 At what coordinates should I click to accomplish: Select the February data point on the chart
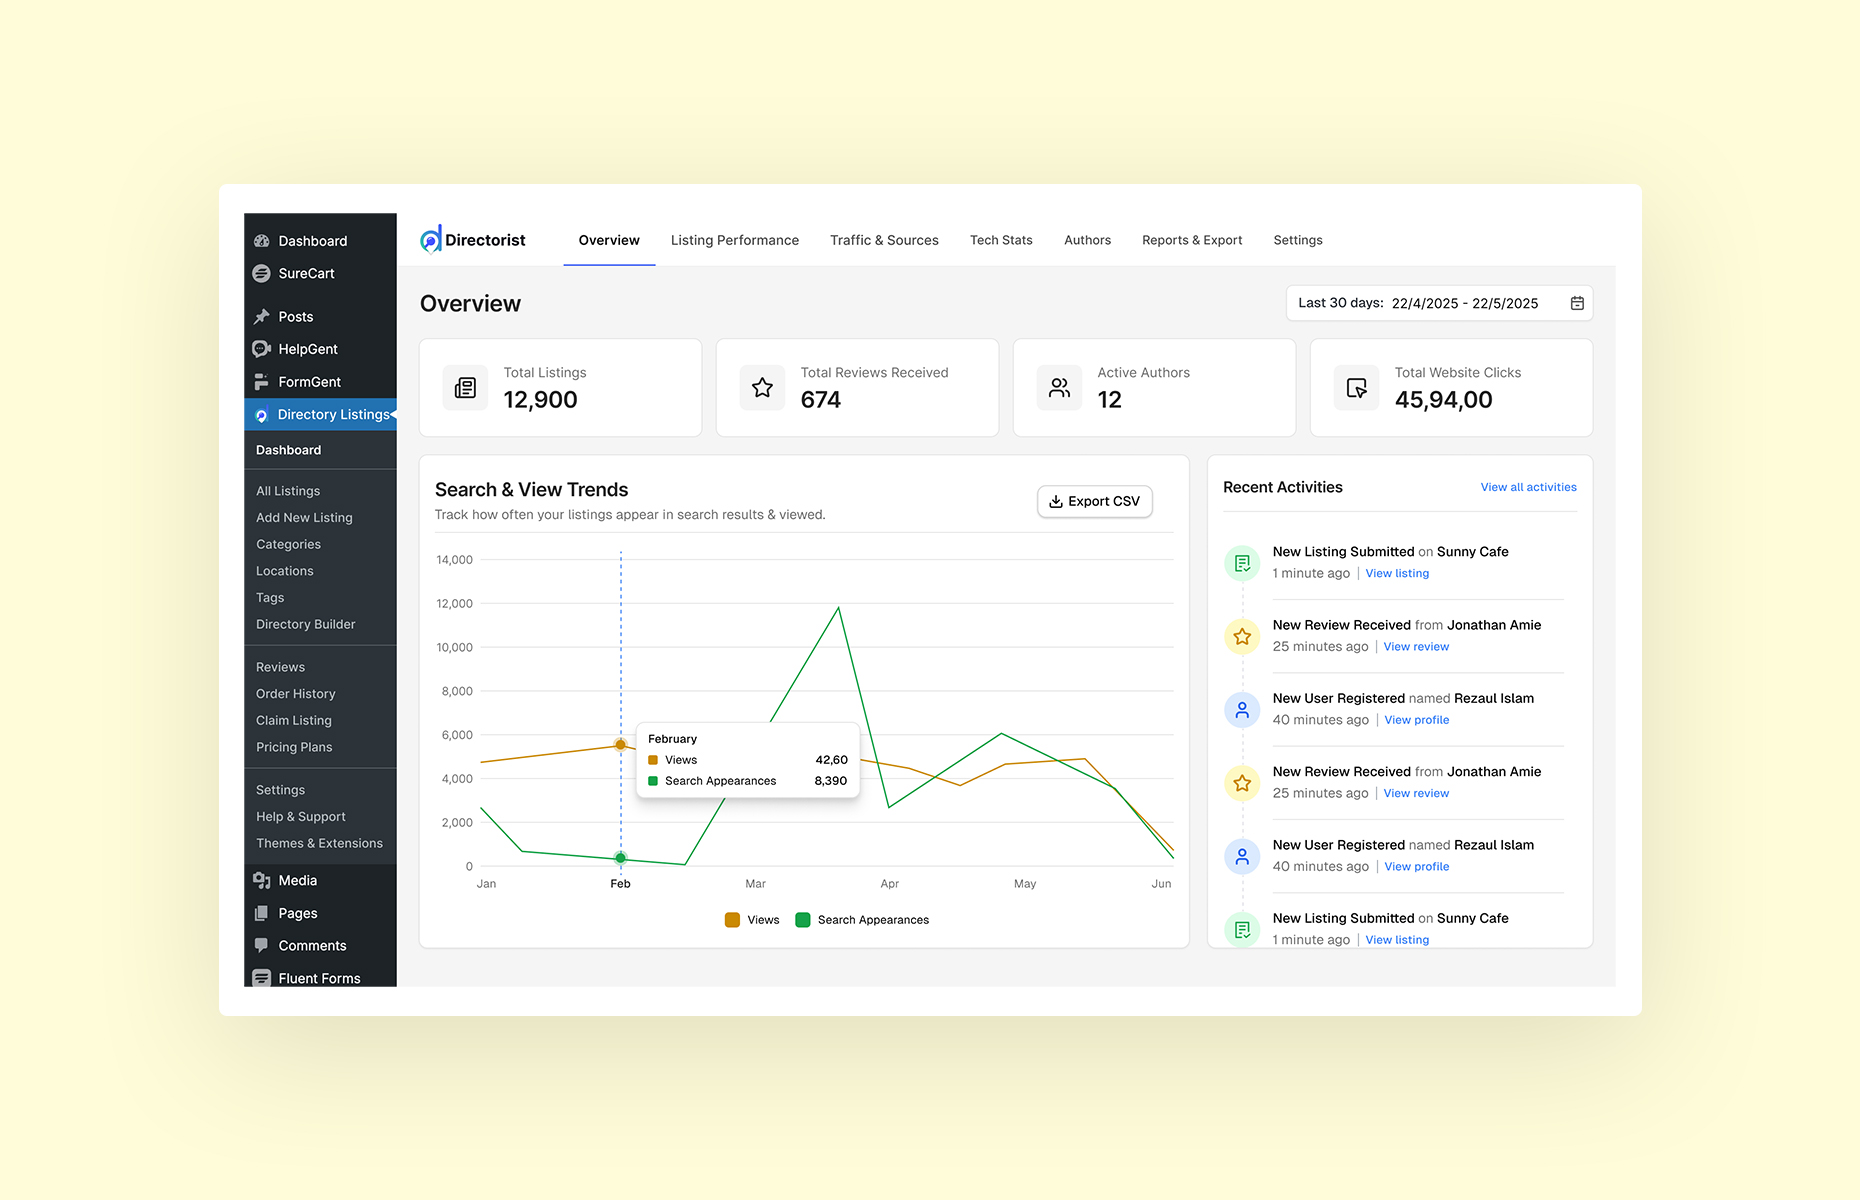click(620, 744)
